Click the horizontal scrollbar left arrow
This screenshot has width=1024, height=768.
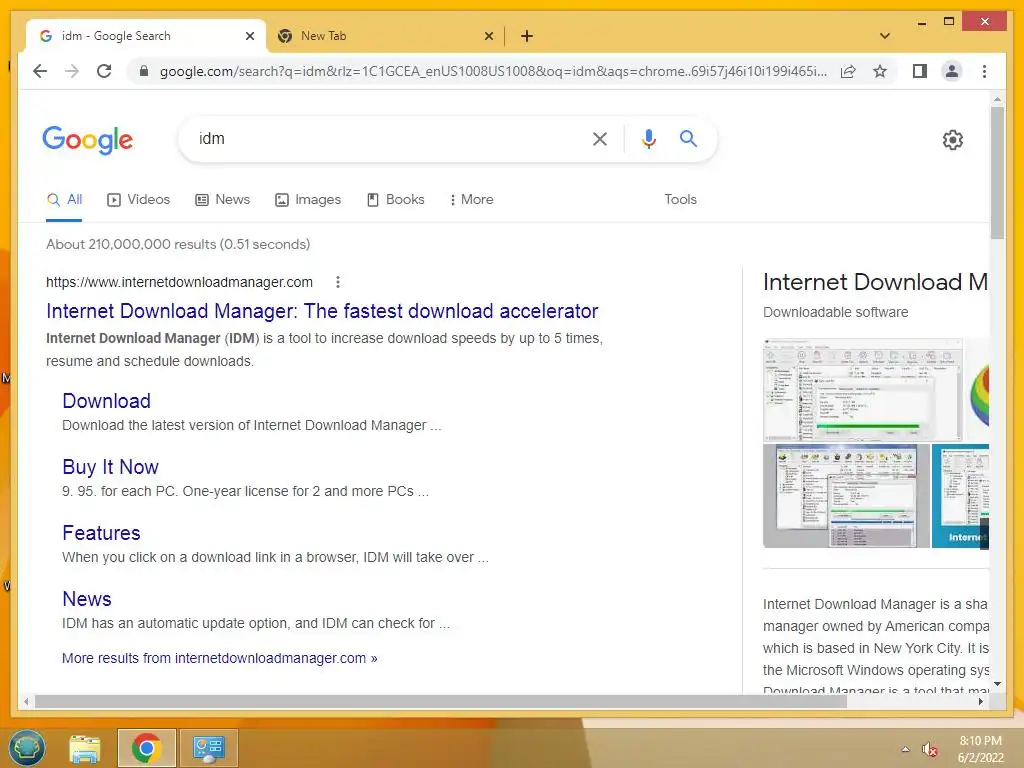tap(26, 702)
